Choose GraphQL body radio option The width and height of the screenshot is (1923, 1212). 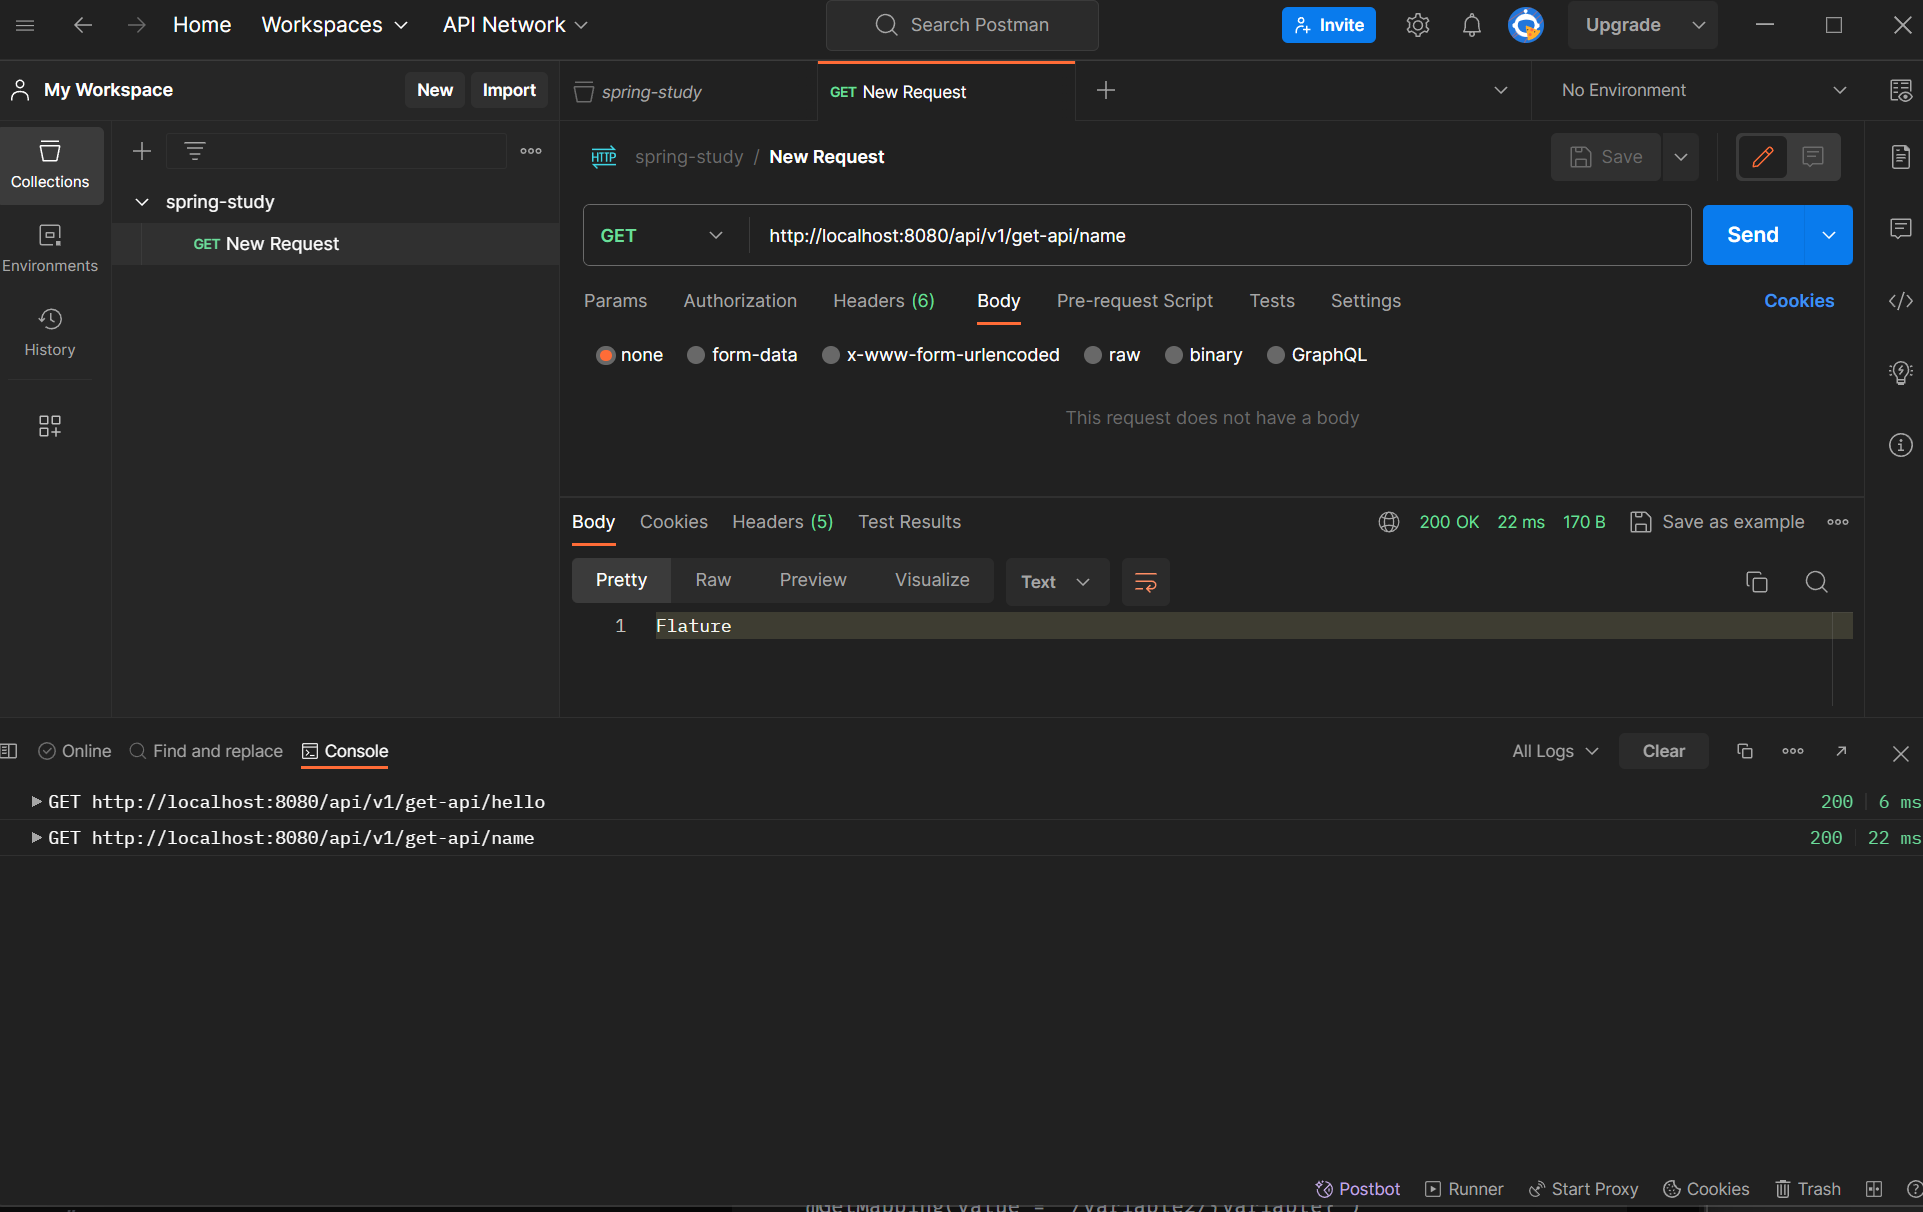tap(1276, 355)
